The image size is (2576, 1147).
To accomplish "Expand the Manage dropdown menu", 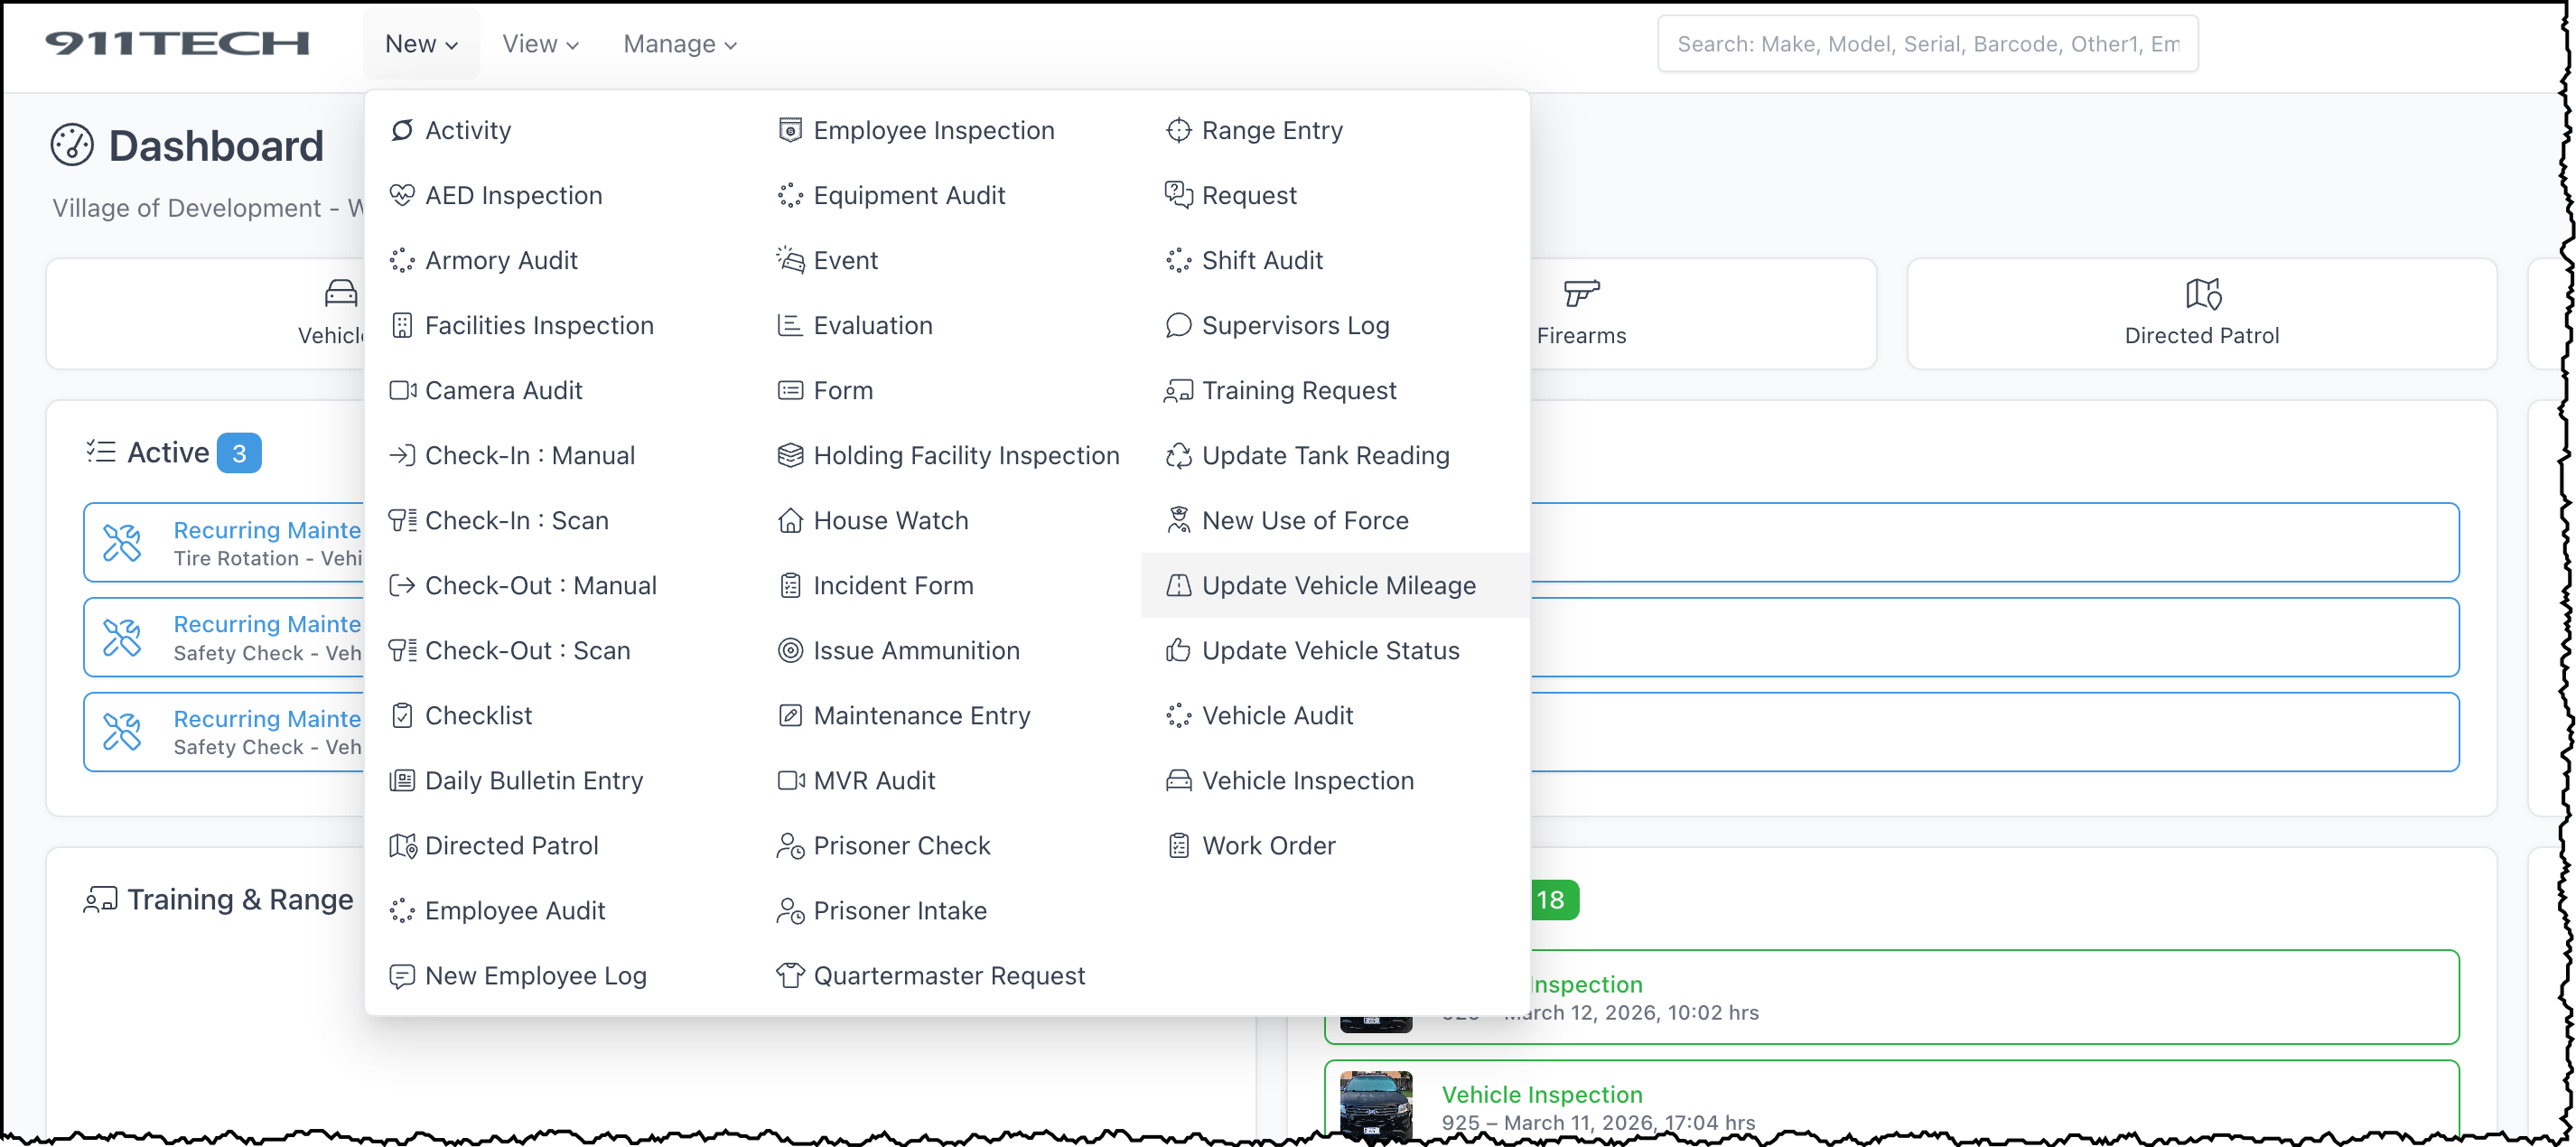I will pyautogui.click(x=679, y=44).
